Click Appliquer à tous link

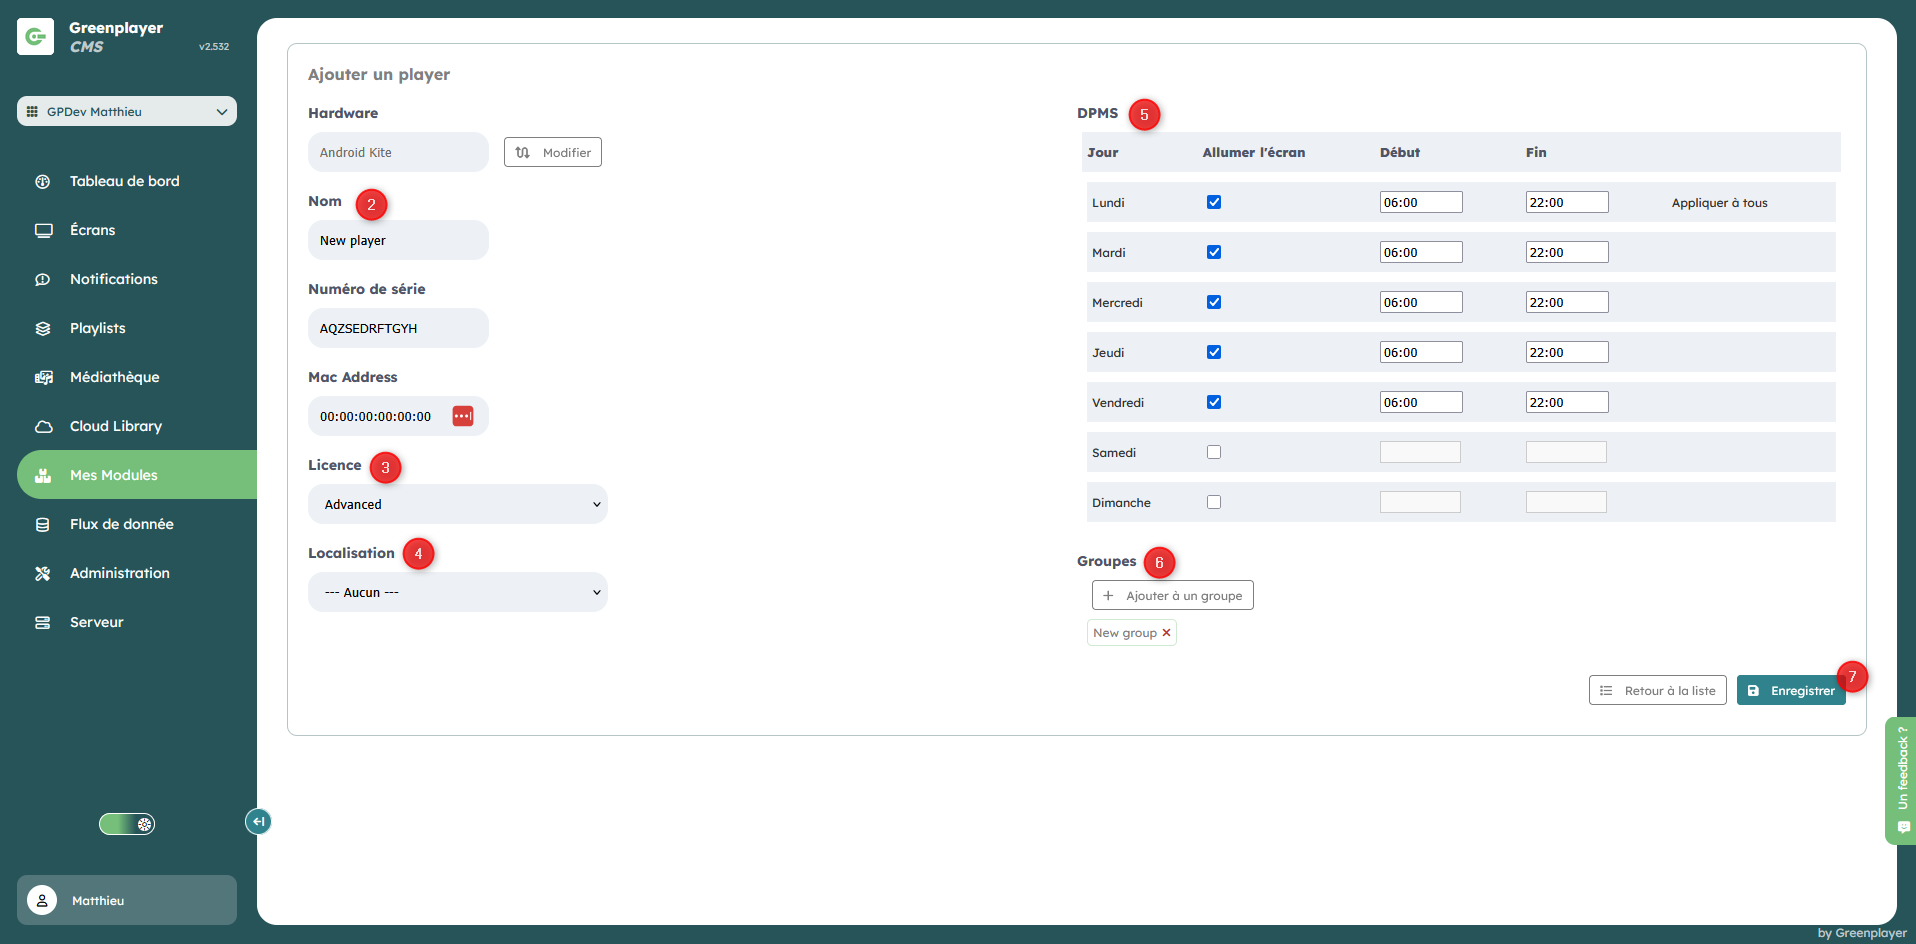pyautogui.click(x=1719, y=203)
